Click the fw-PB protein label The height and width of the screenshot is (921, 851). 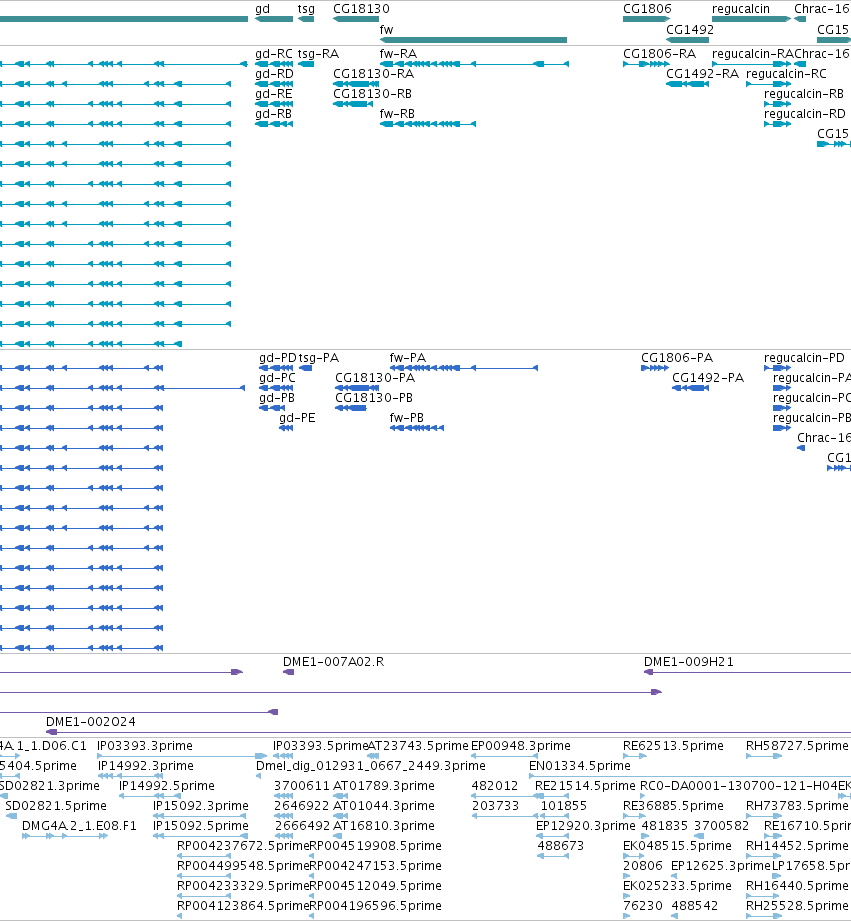tap(406, 418)
